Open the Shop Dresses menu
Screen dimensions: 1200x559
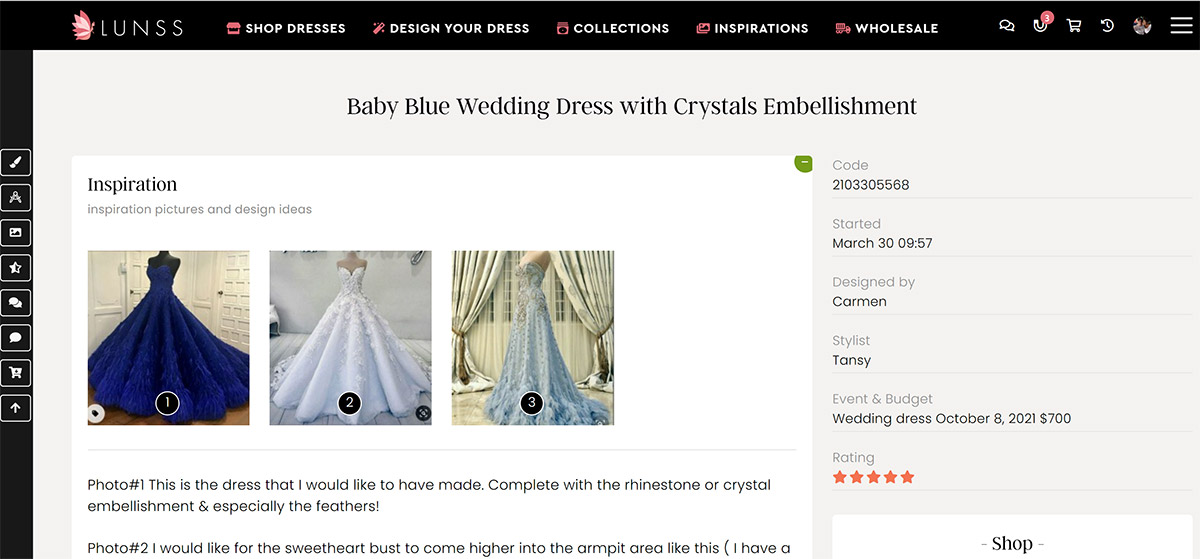click(x=286, y=28)
